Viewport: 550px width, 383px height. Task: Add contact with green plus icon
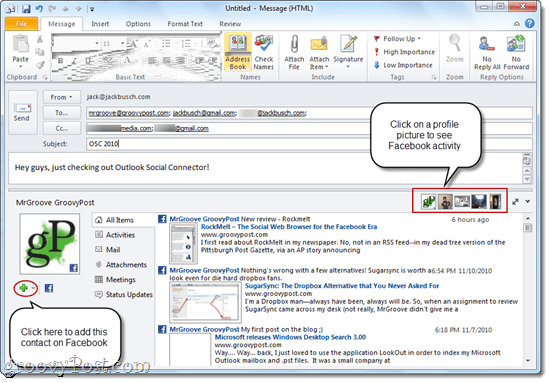(x=24, y=288)
